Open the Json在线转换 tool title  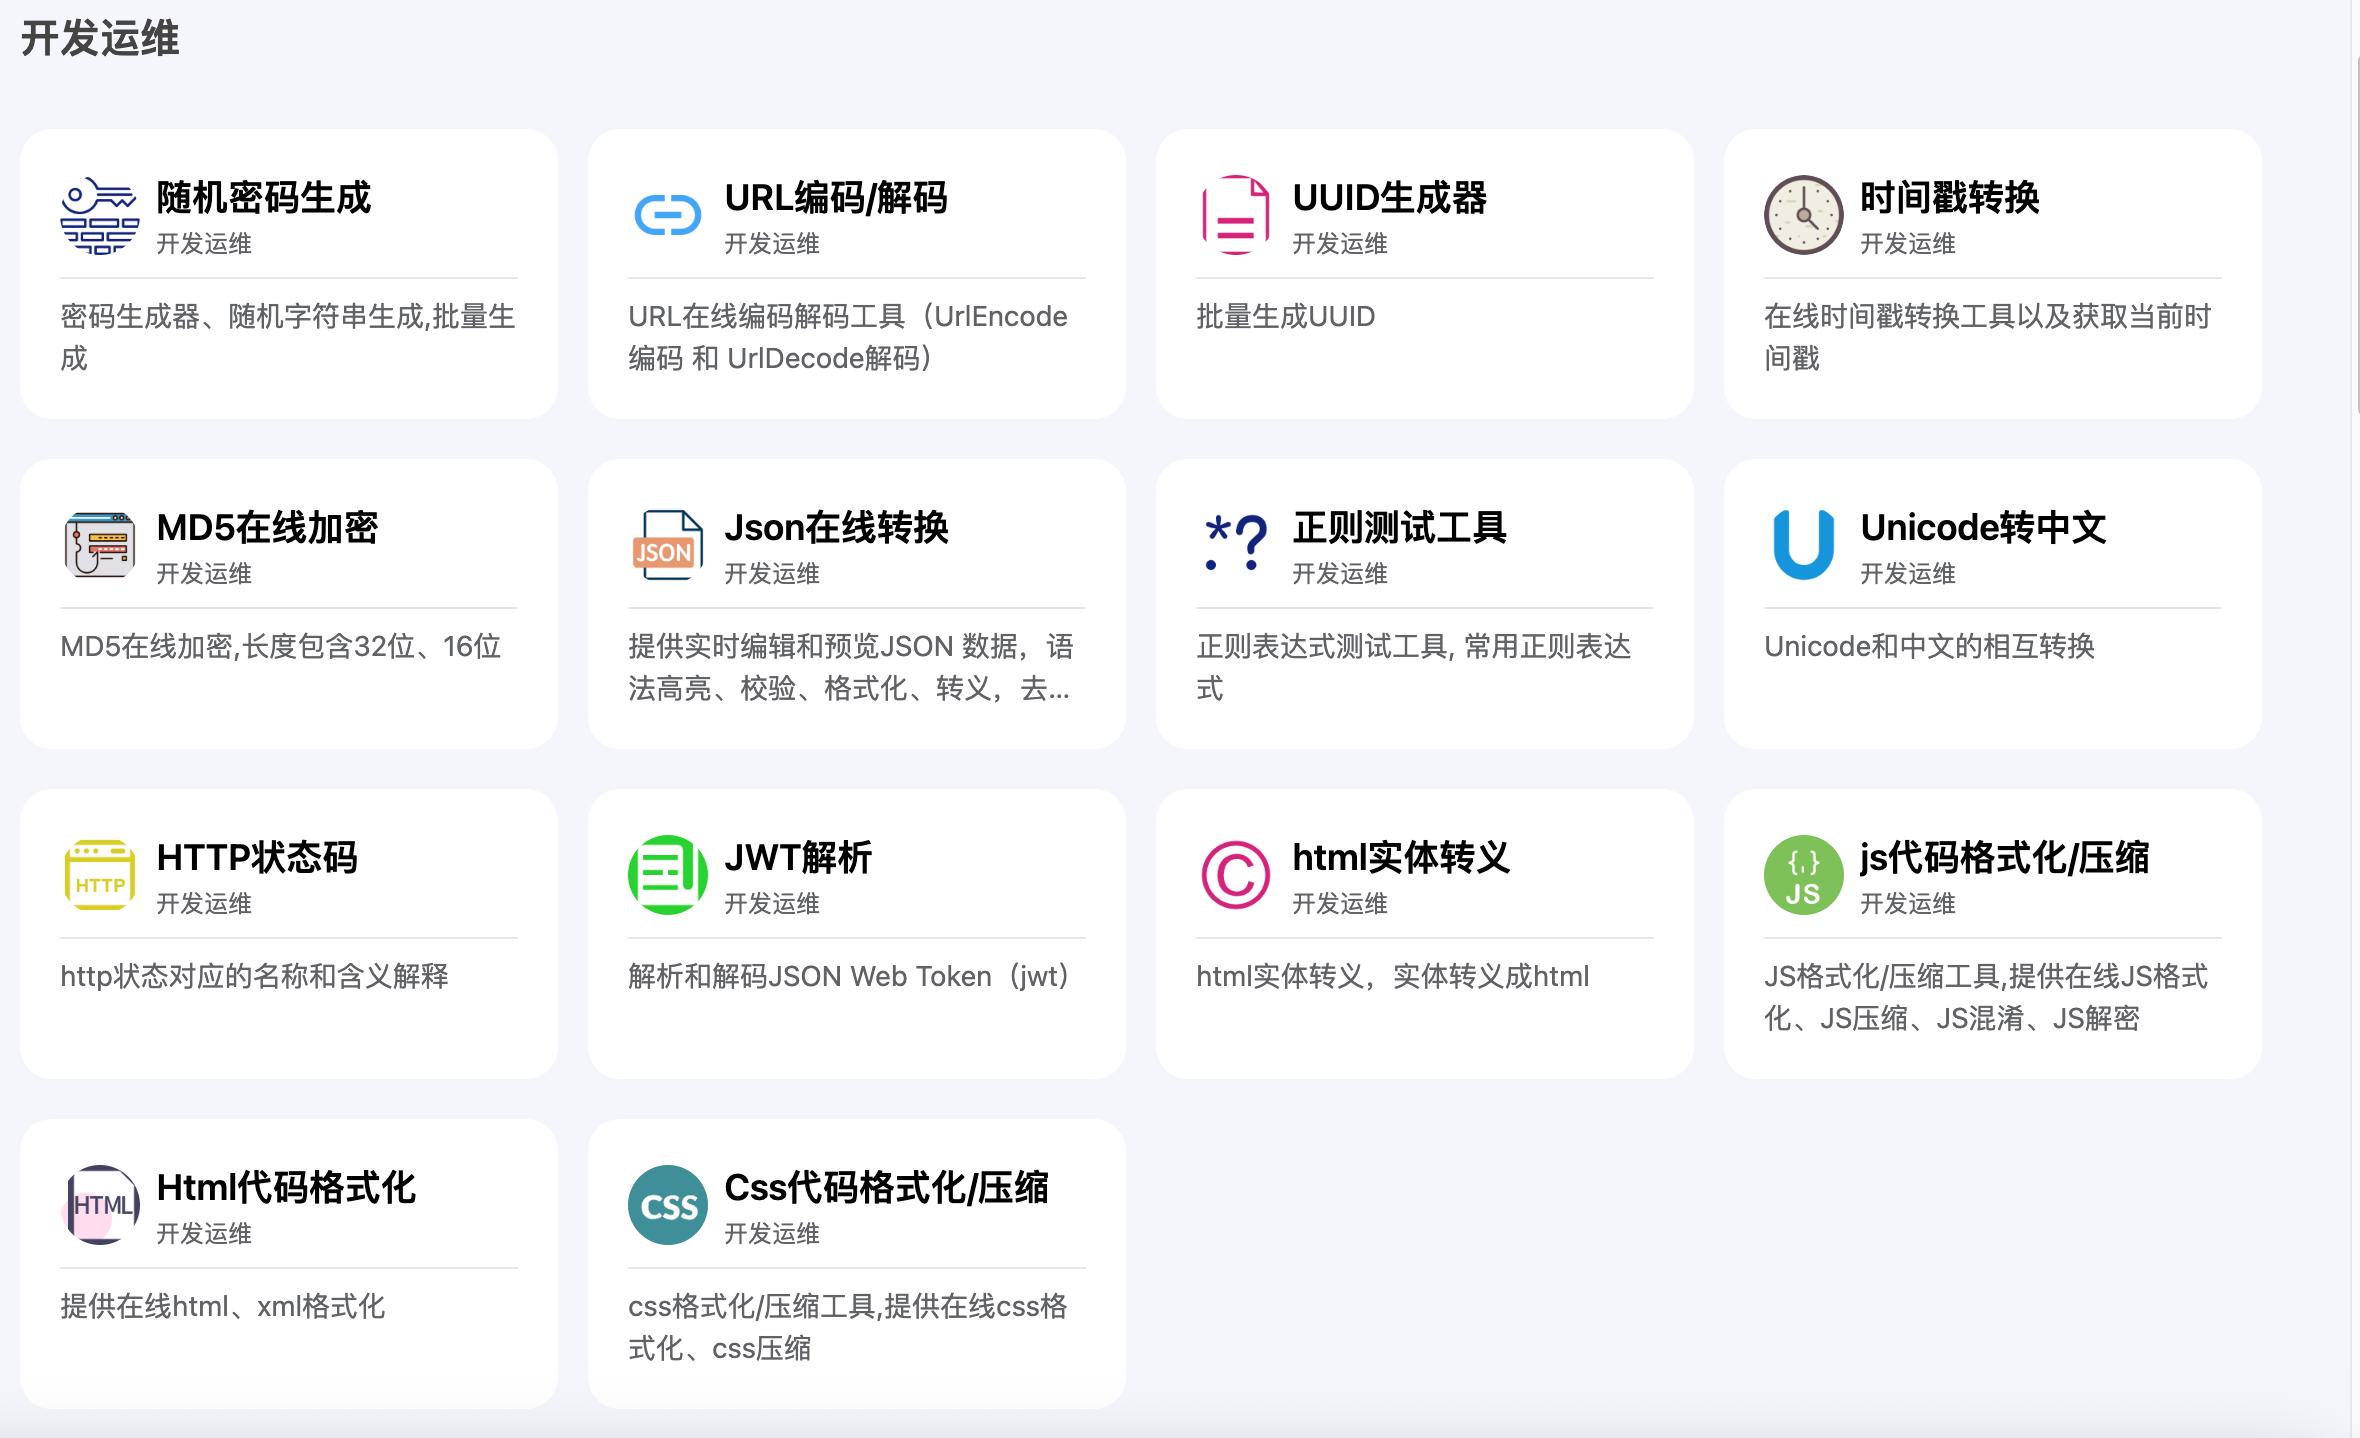point(836,528)
